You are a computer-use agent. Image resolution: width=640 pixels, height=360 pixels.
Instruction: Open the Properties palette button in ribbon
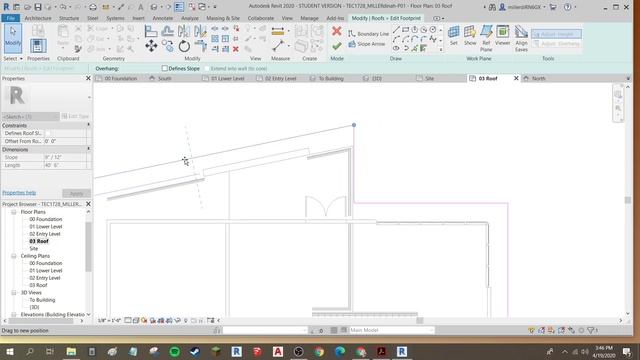point(38,45)
